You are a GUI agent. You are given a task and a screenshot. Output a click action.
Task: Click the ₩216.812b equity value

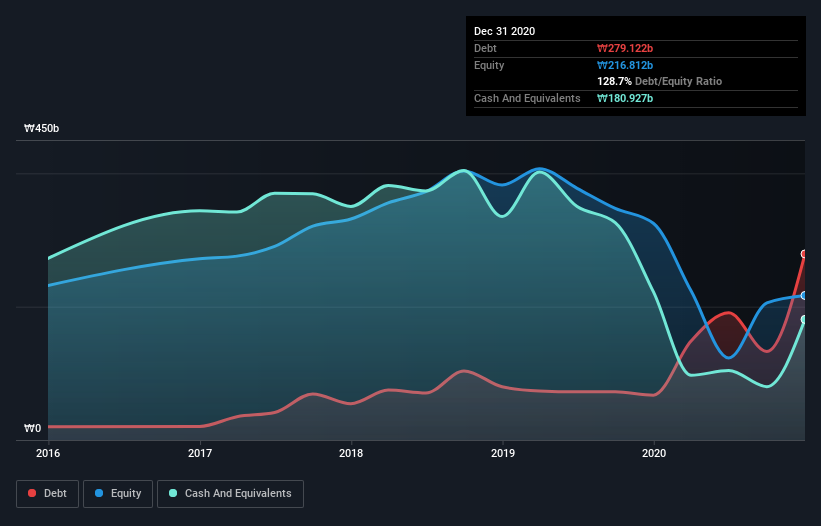[625, 65]
